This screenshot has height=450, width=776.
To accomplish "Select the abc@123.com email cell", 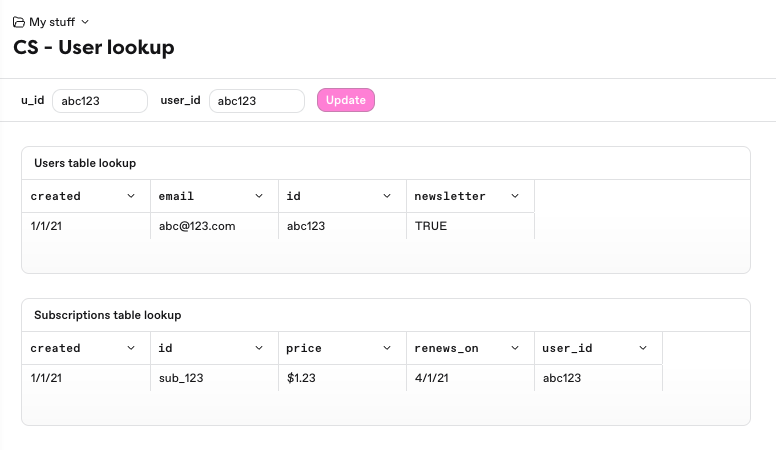I will tap(214, 226).
